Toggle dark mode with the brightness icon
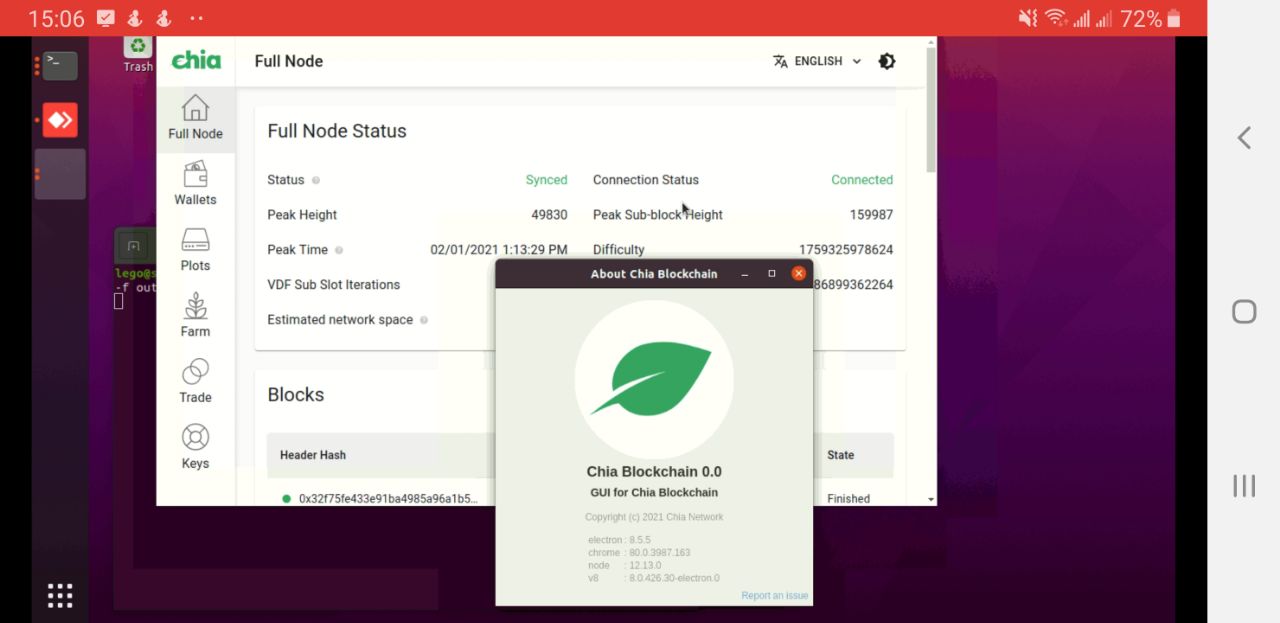1280x623 pixels. 886,61
